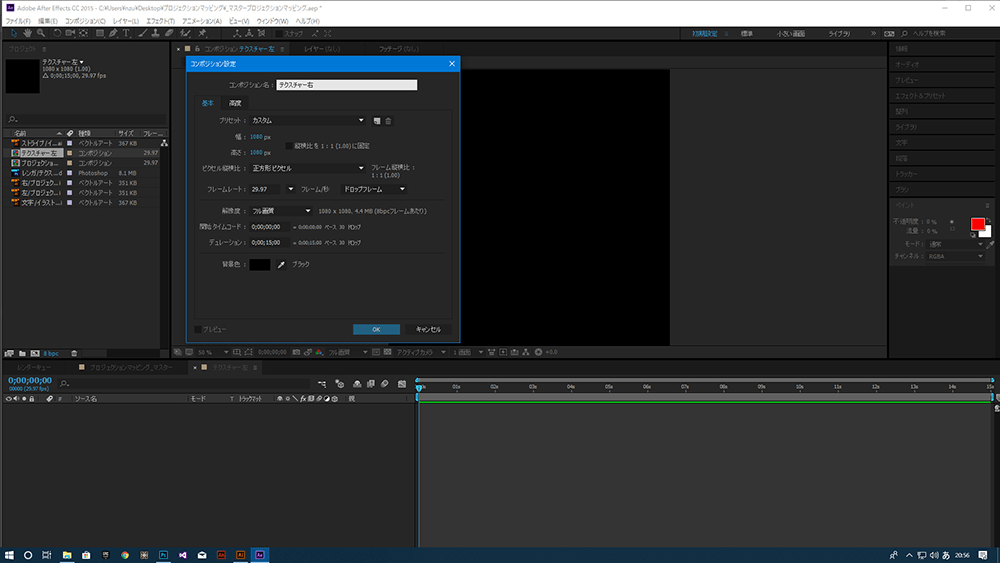Click the save preset icon beside プリセット
The height and width of the screenshot is (563, 1000).
coord(377,120)
